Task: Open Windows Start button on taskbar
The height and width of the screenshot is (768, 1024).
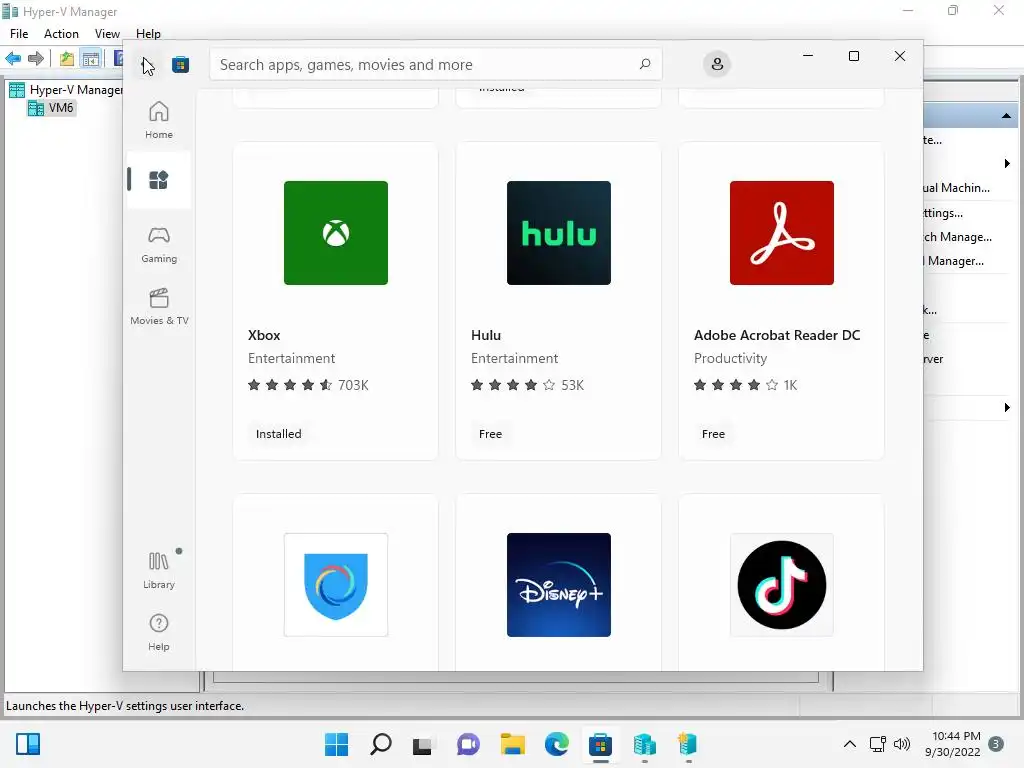Action: pos(336,744)
